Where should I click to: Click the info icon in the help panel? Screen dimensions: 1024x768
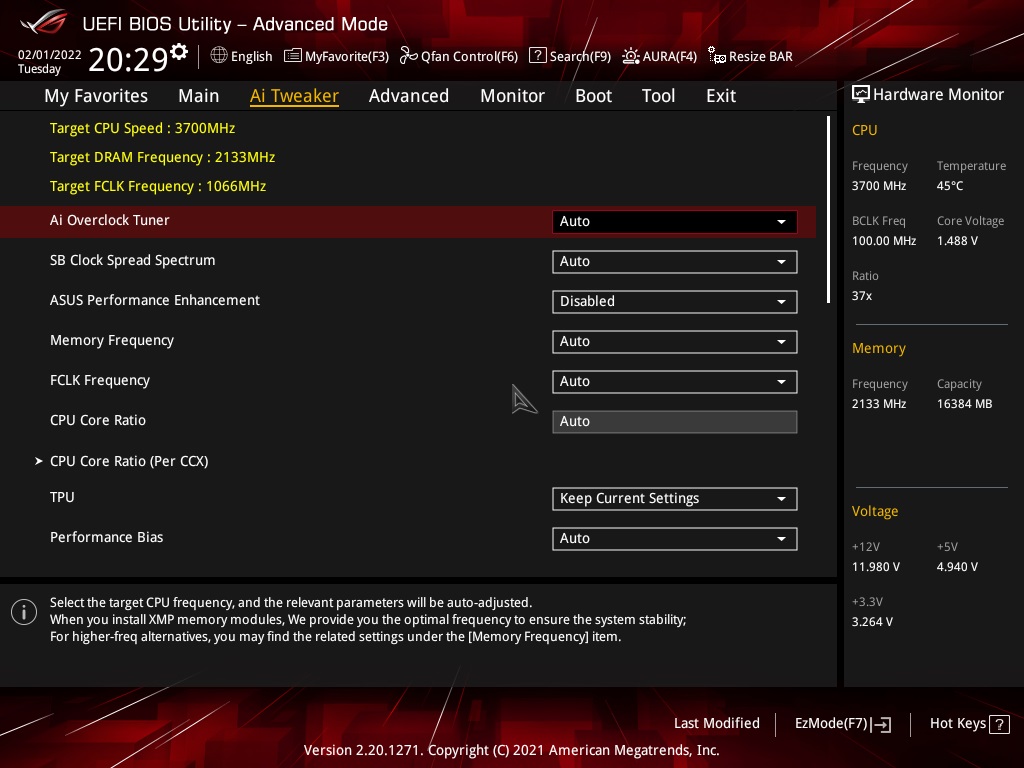23,611
